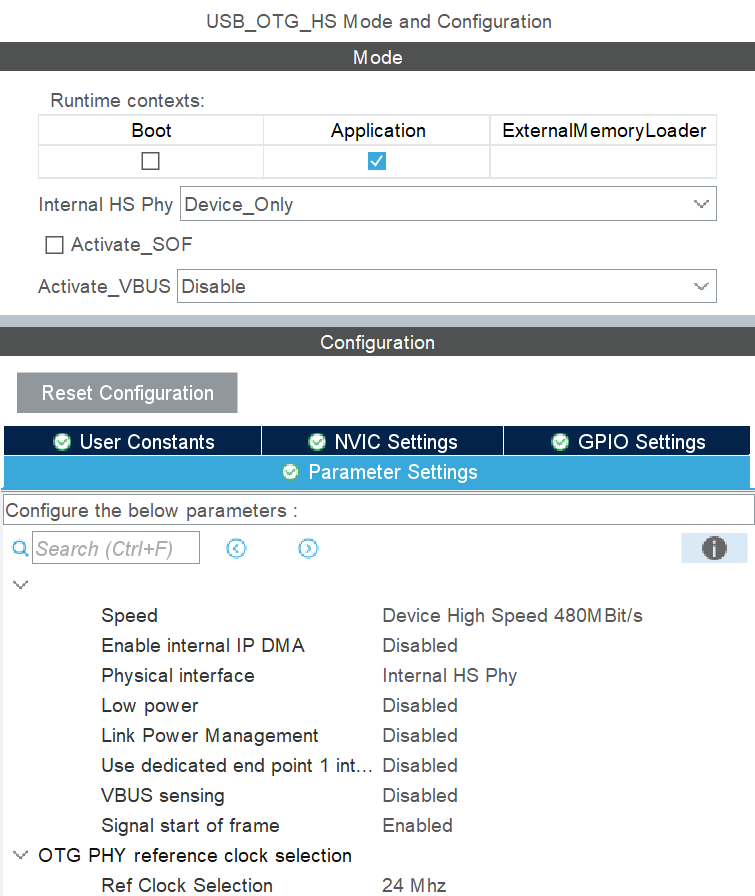Open the Activate_VBUS dropdown
Image resolution: width=755 pixels, height=896 pixels.
446,287
